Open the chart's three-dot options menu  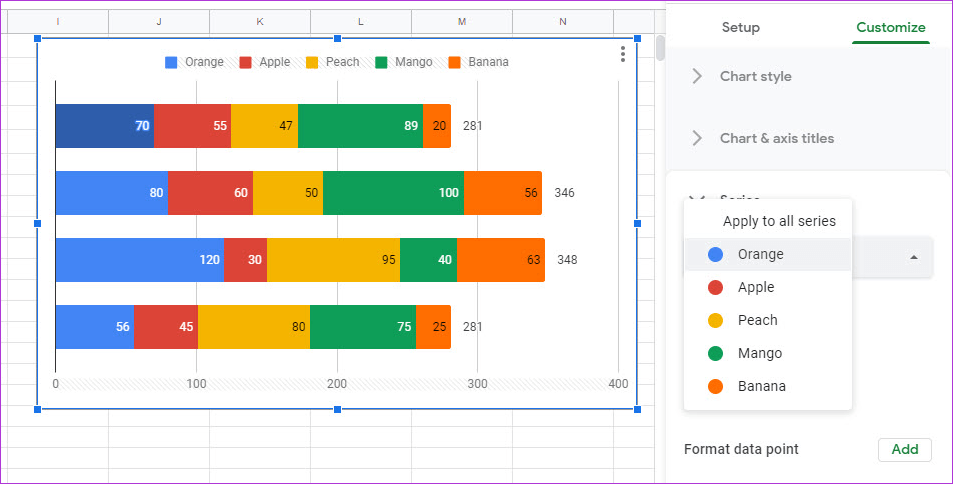coord(623,54)
